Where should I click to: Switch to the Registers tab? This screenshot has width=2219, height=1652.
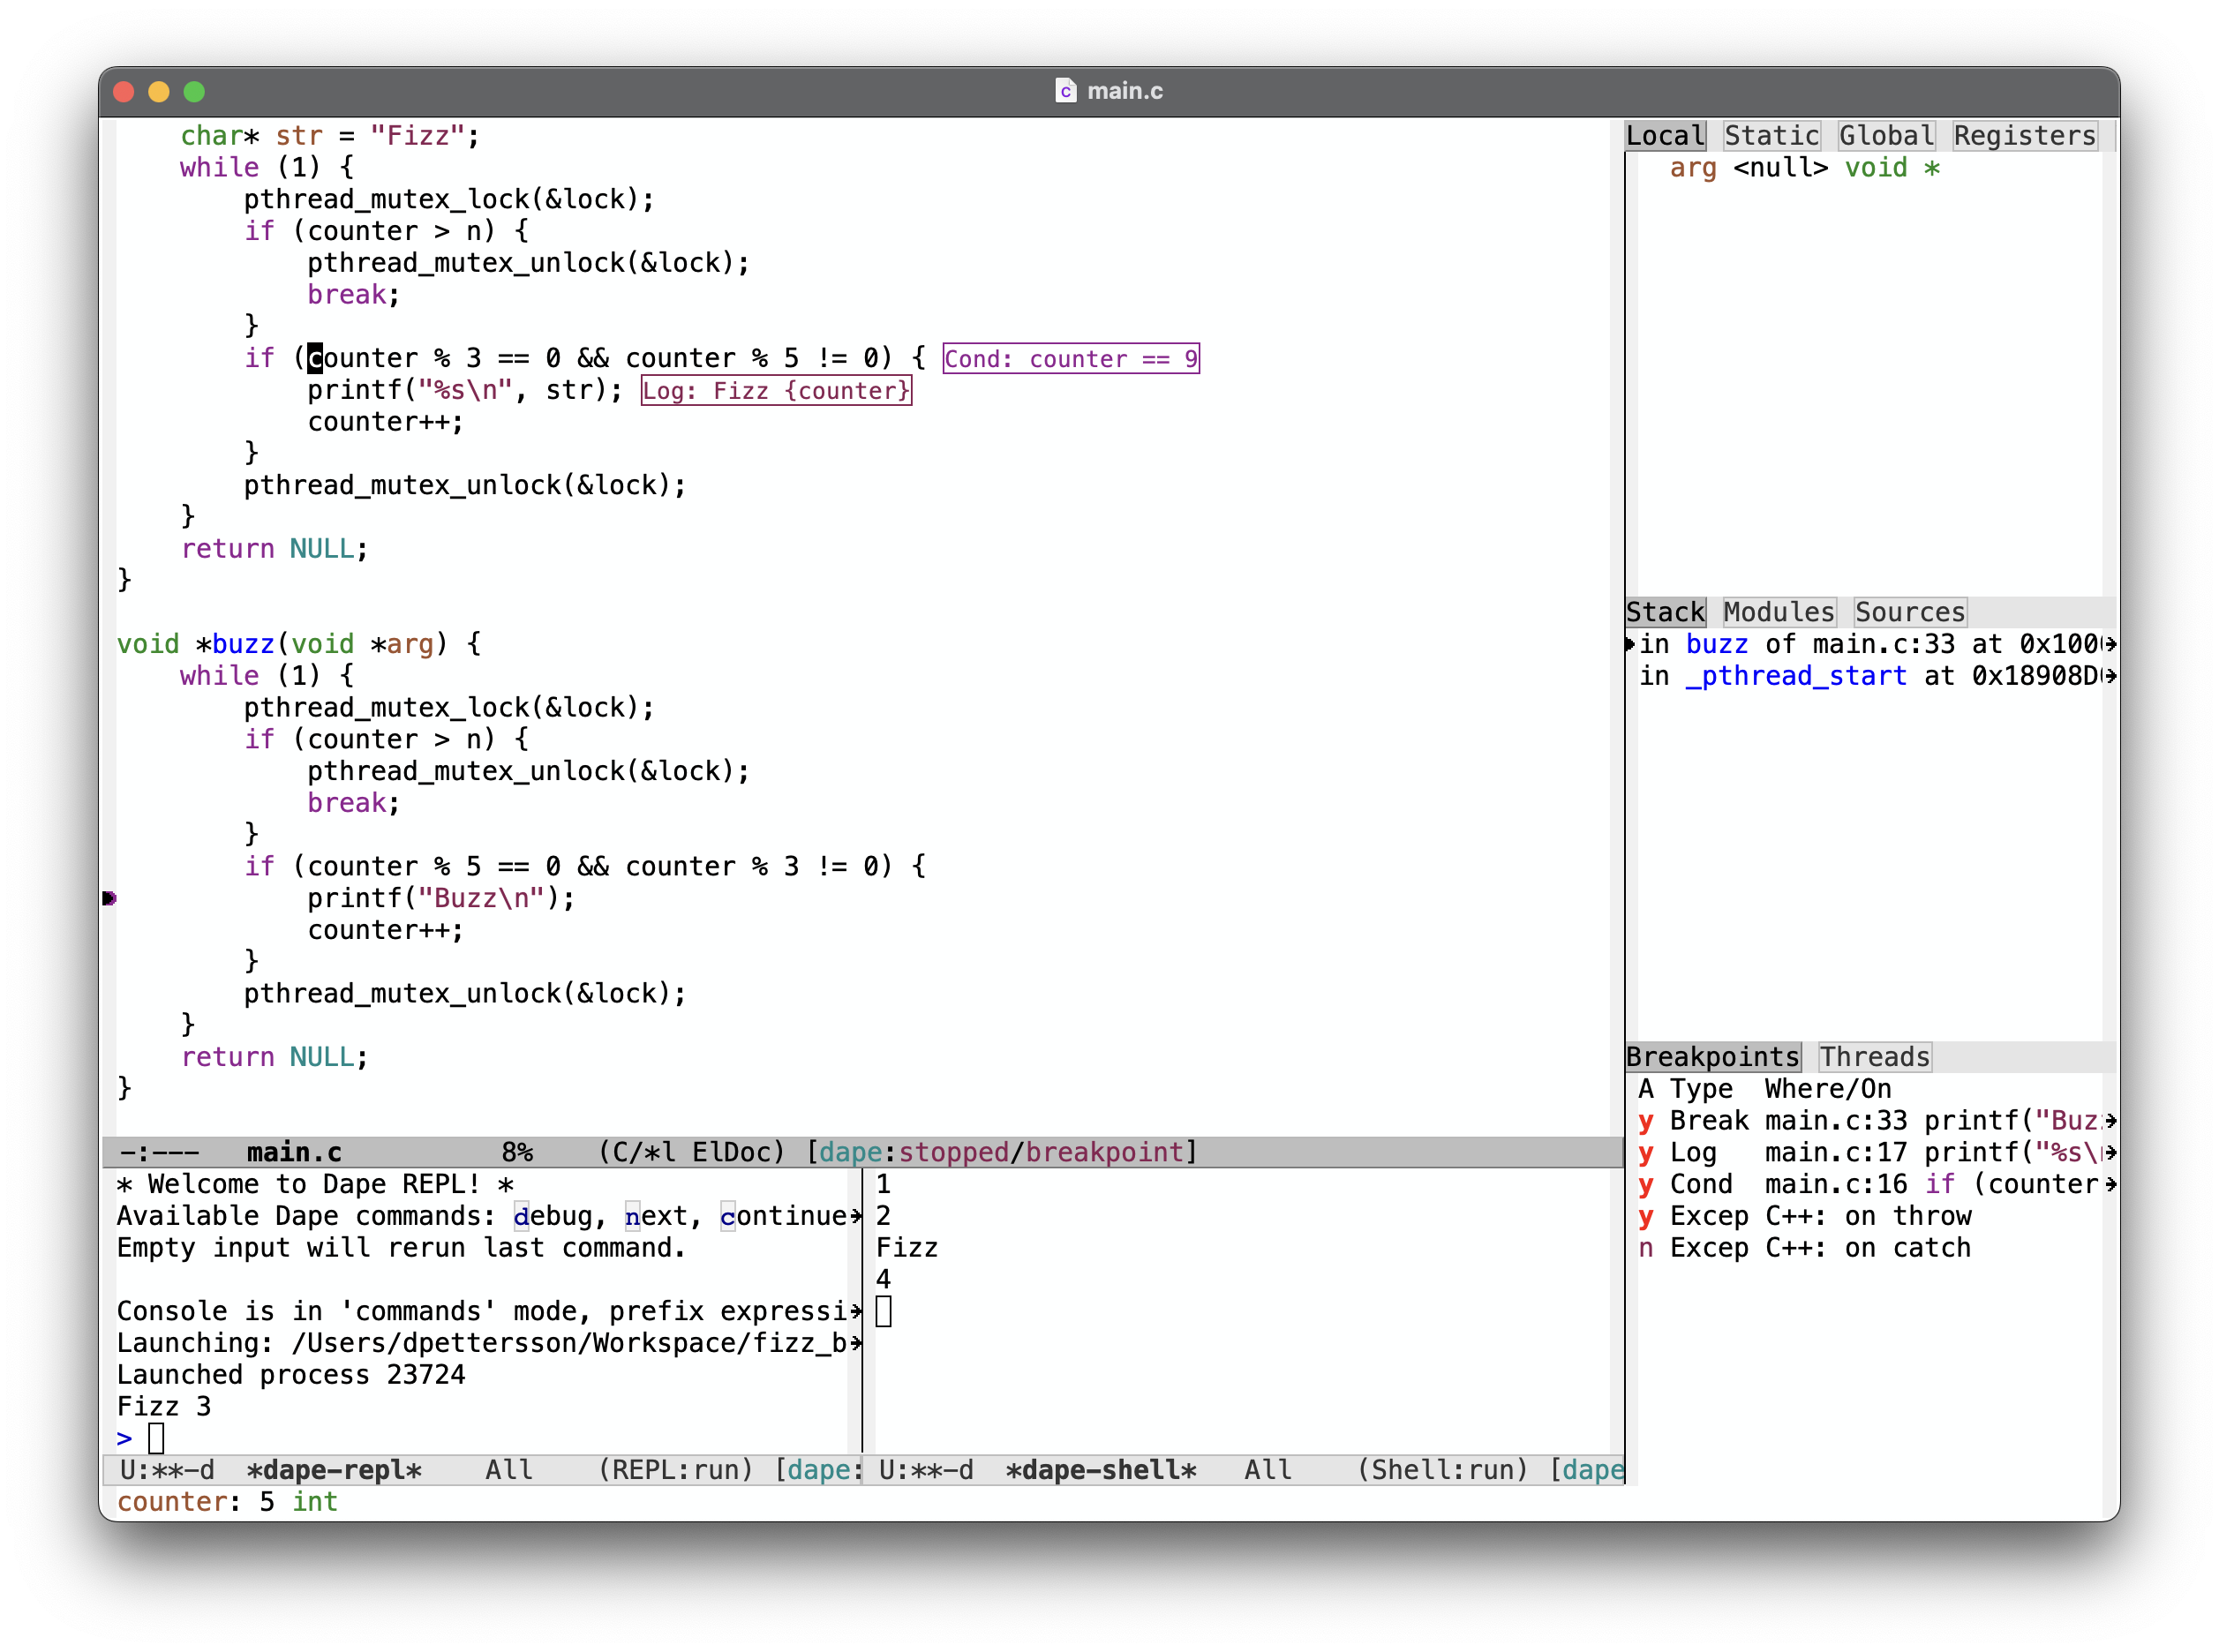pos(2024,136)
